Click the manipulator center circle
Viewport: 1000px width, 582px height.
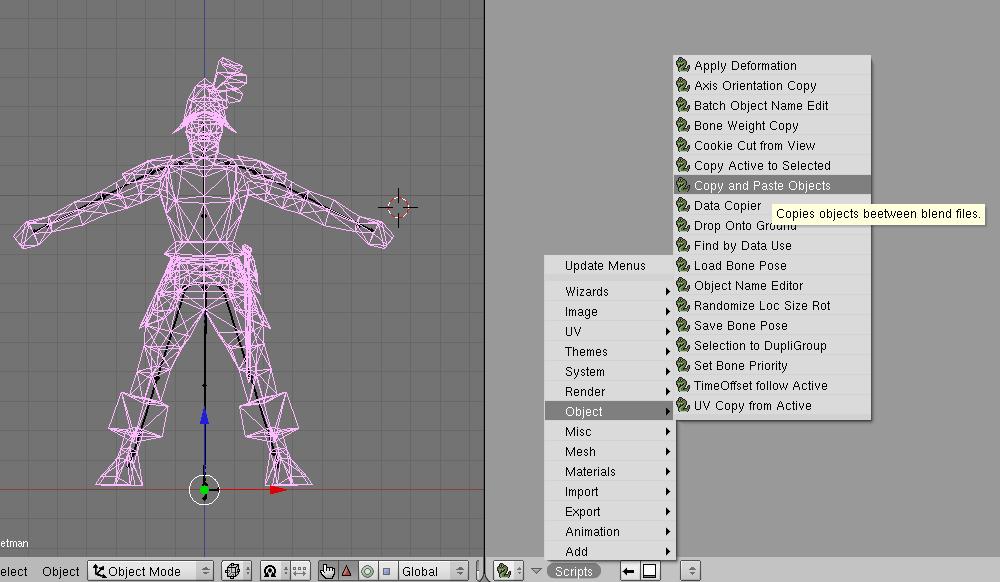tap(204, 490)
